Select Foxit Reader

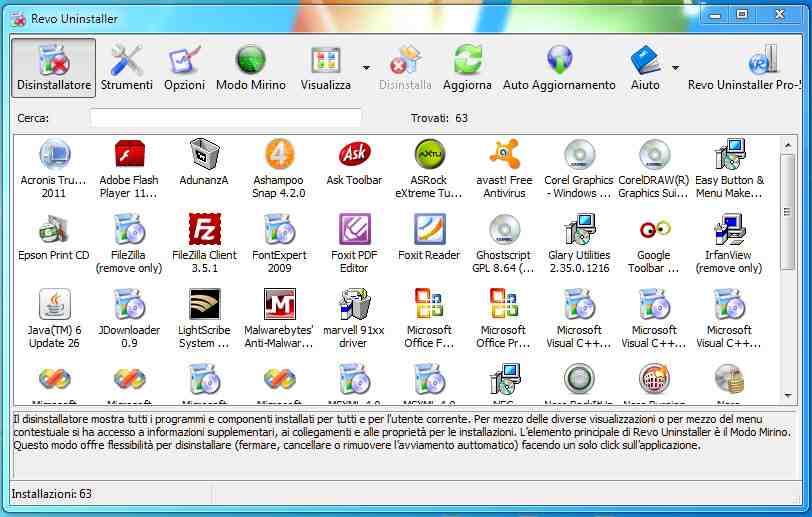429,238
